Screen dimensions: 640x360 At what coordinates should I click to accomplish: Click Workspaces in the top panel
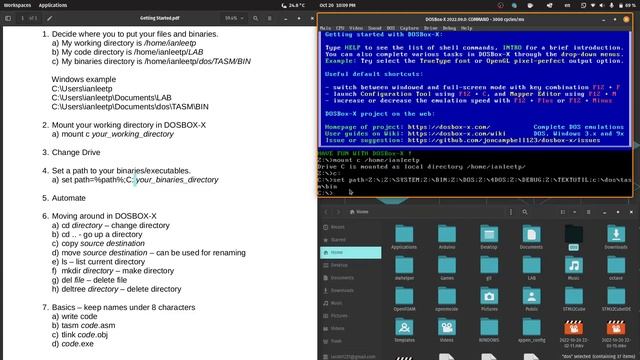18,5
